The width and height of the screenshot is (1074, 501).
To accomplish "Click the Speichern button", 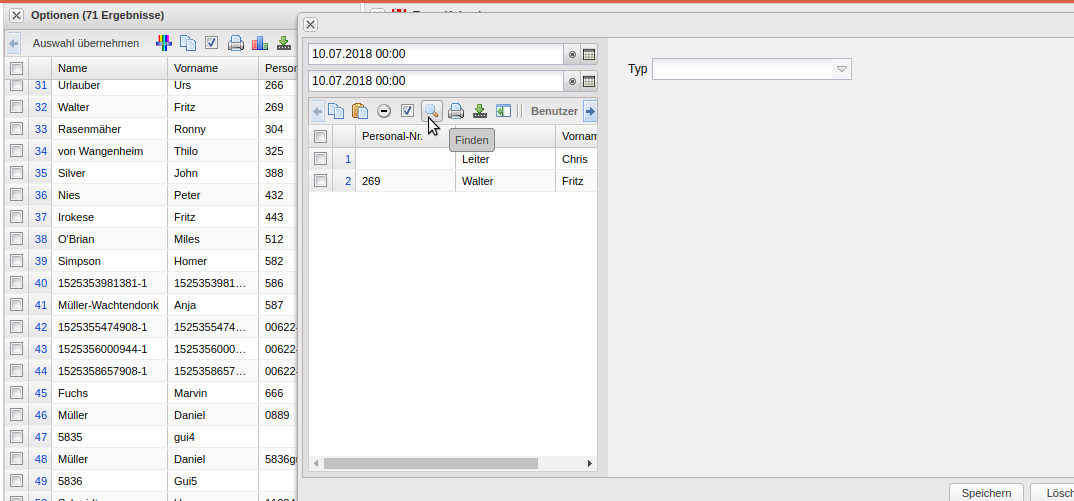I will tap(986, 493).
